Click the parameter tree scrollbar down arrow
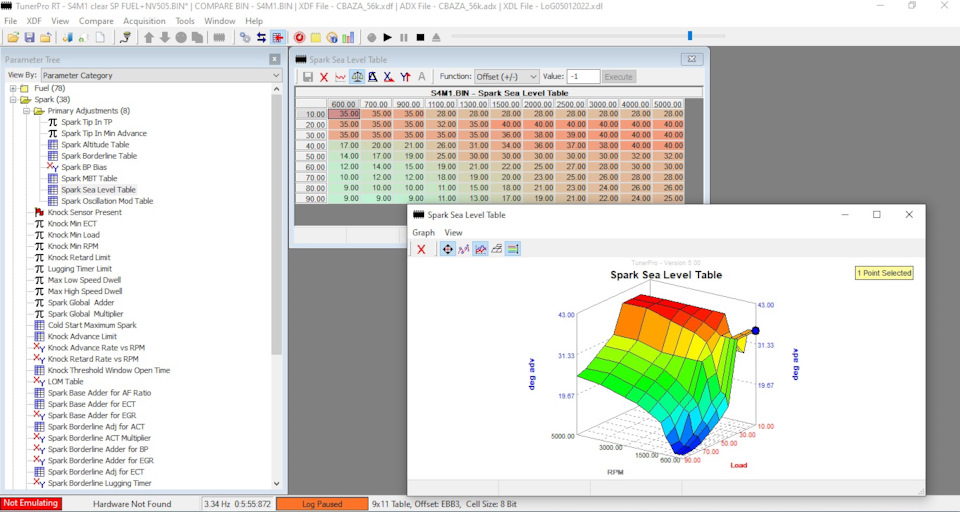Screen dimensions: 960x512 (276, 483)
